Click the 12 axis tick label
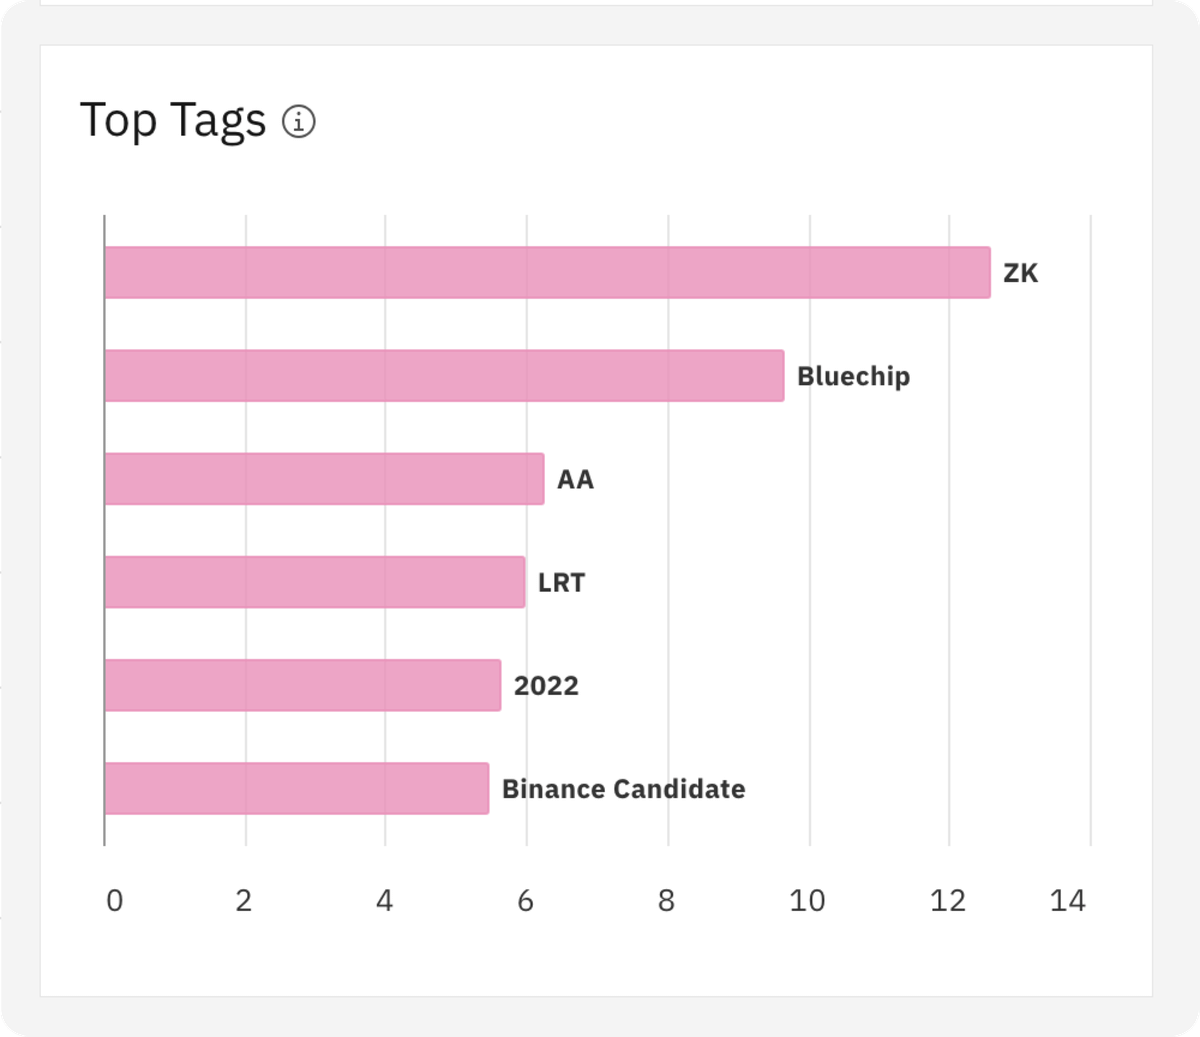Image resolution: width=1200 pixels, height=1037 pixels. [x=948, y=901]
